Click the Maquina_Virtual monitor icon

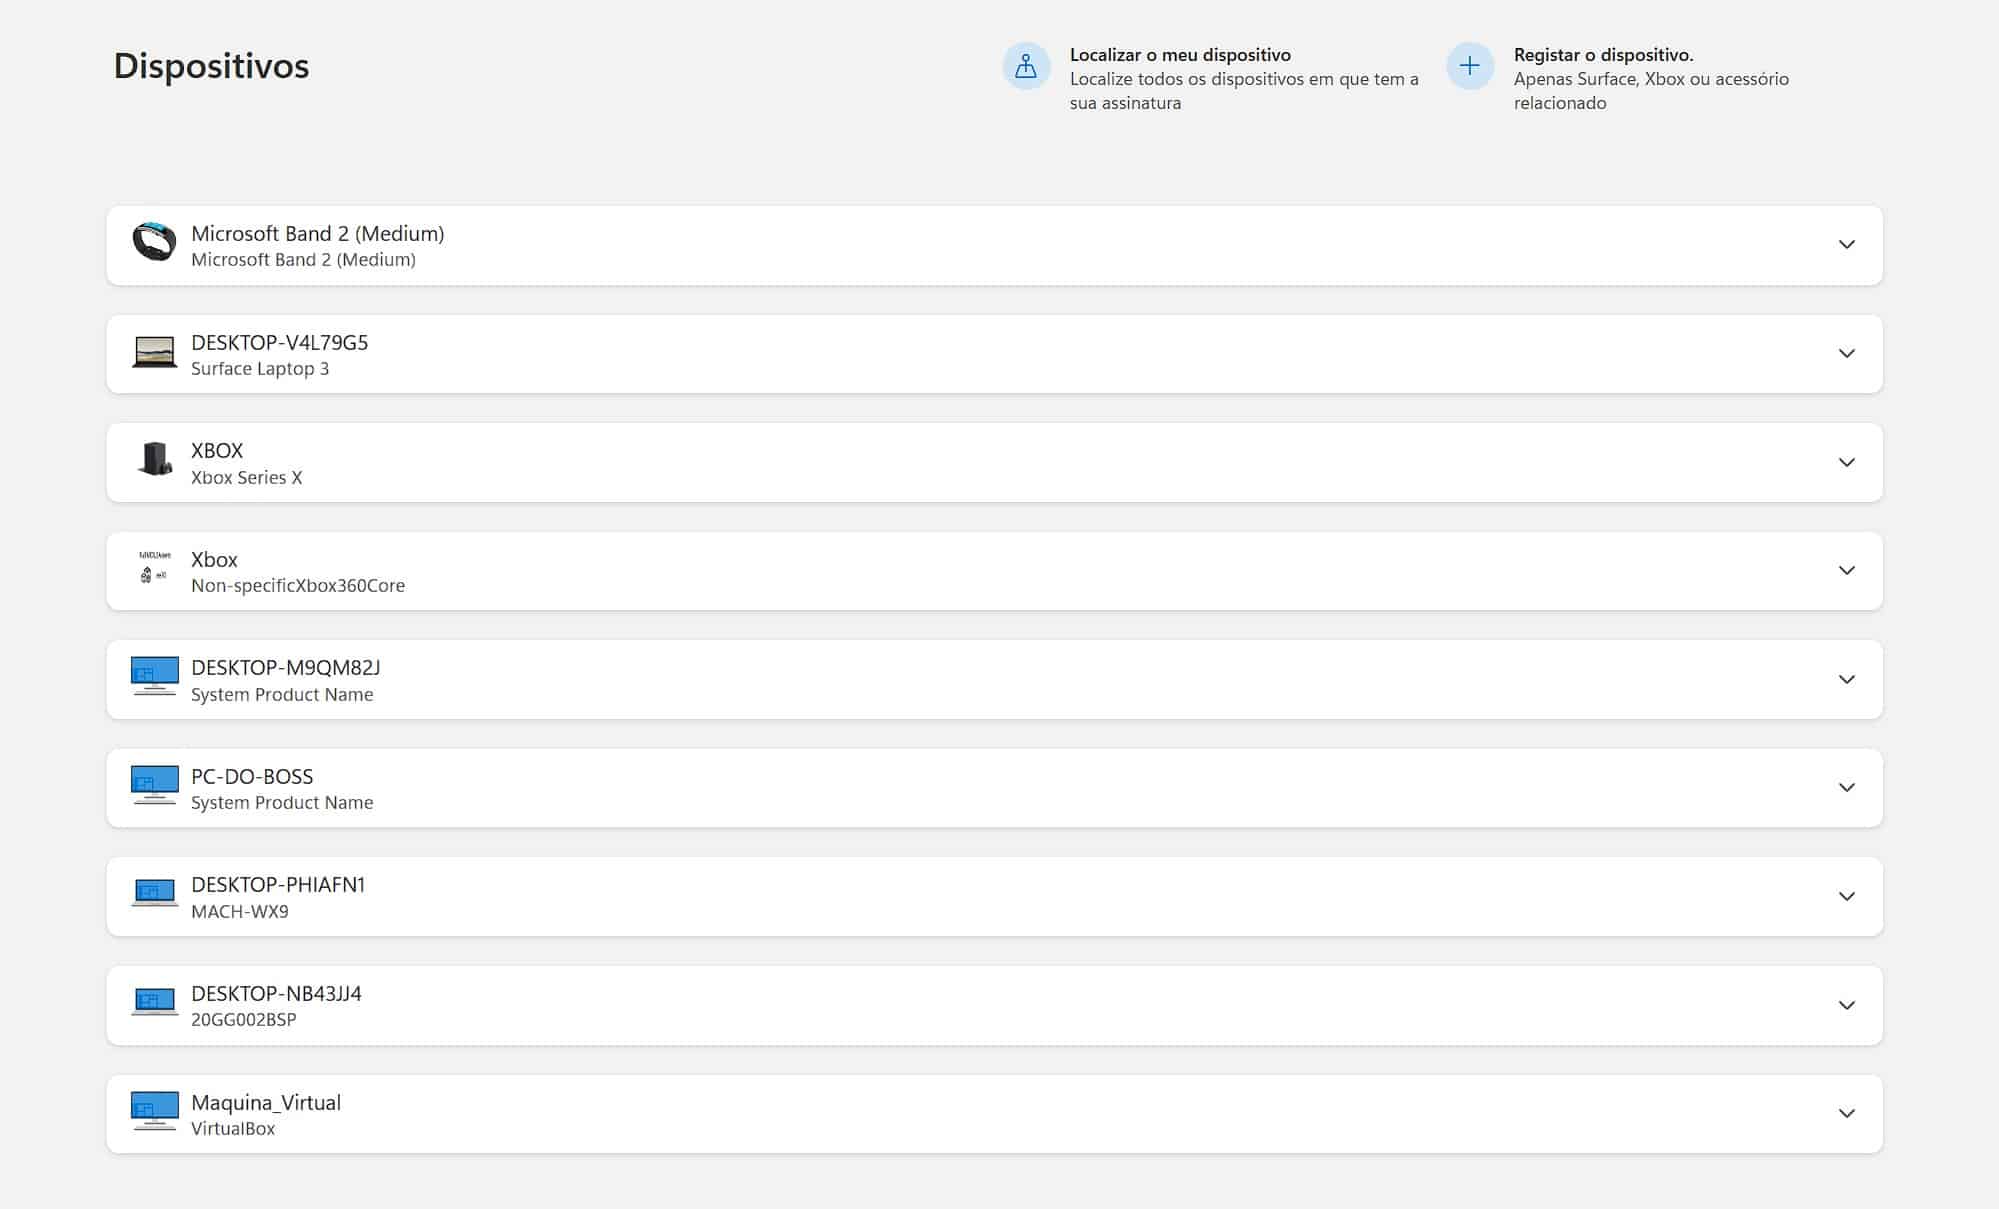tap(154, 1111)
